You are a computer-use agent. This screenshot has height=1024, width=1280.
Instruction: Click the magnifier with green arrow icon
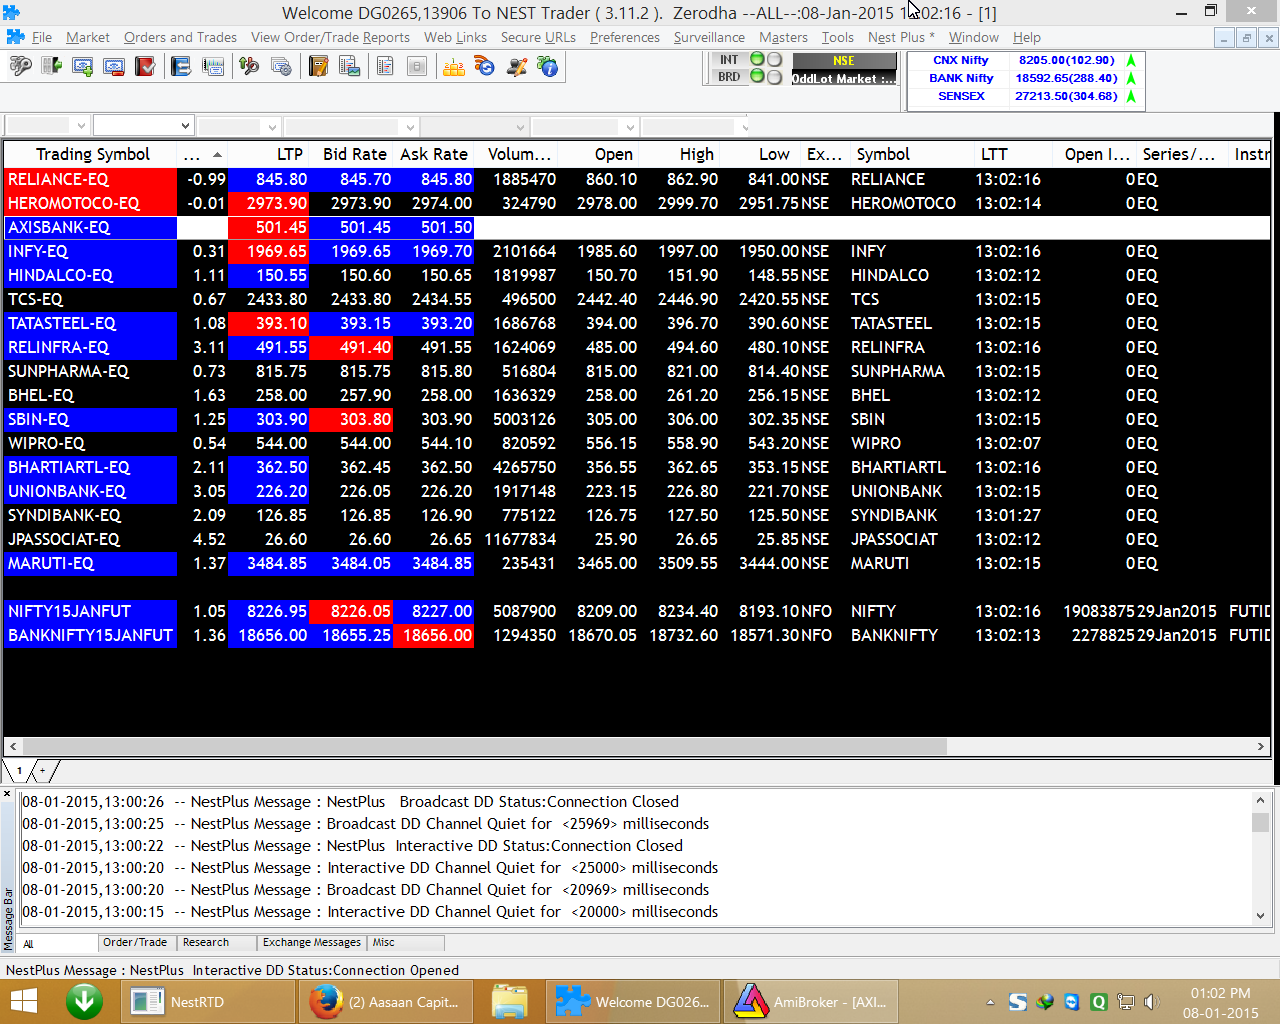(x=249, y=67)
